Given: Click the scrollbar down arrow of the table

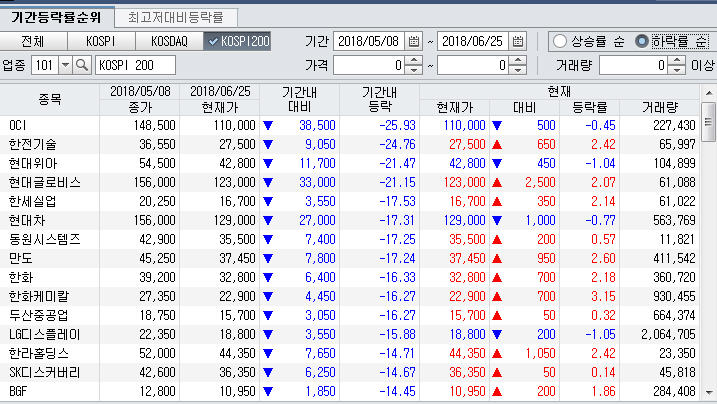Looking at the screenshot, I should pyautogui.click(x=709, y=392).
